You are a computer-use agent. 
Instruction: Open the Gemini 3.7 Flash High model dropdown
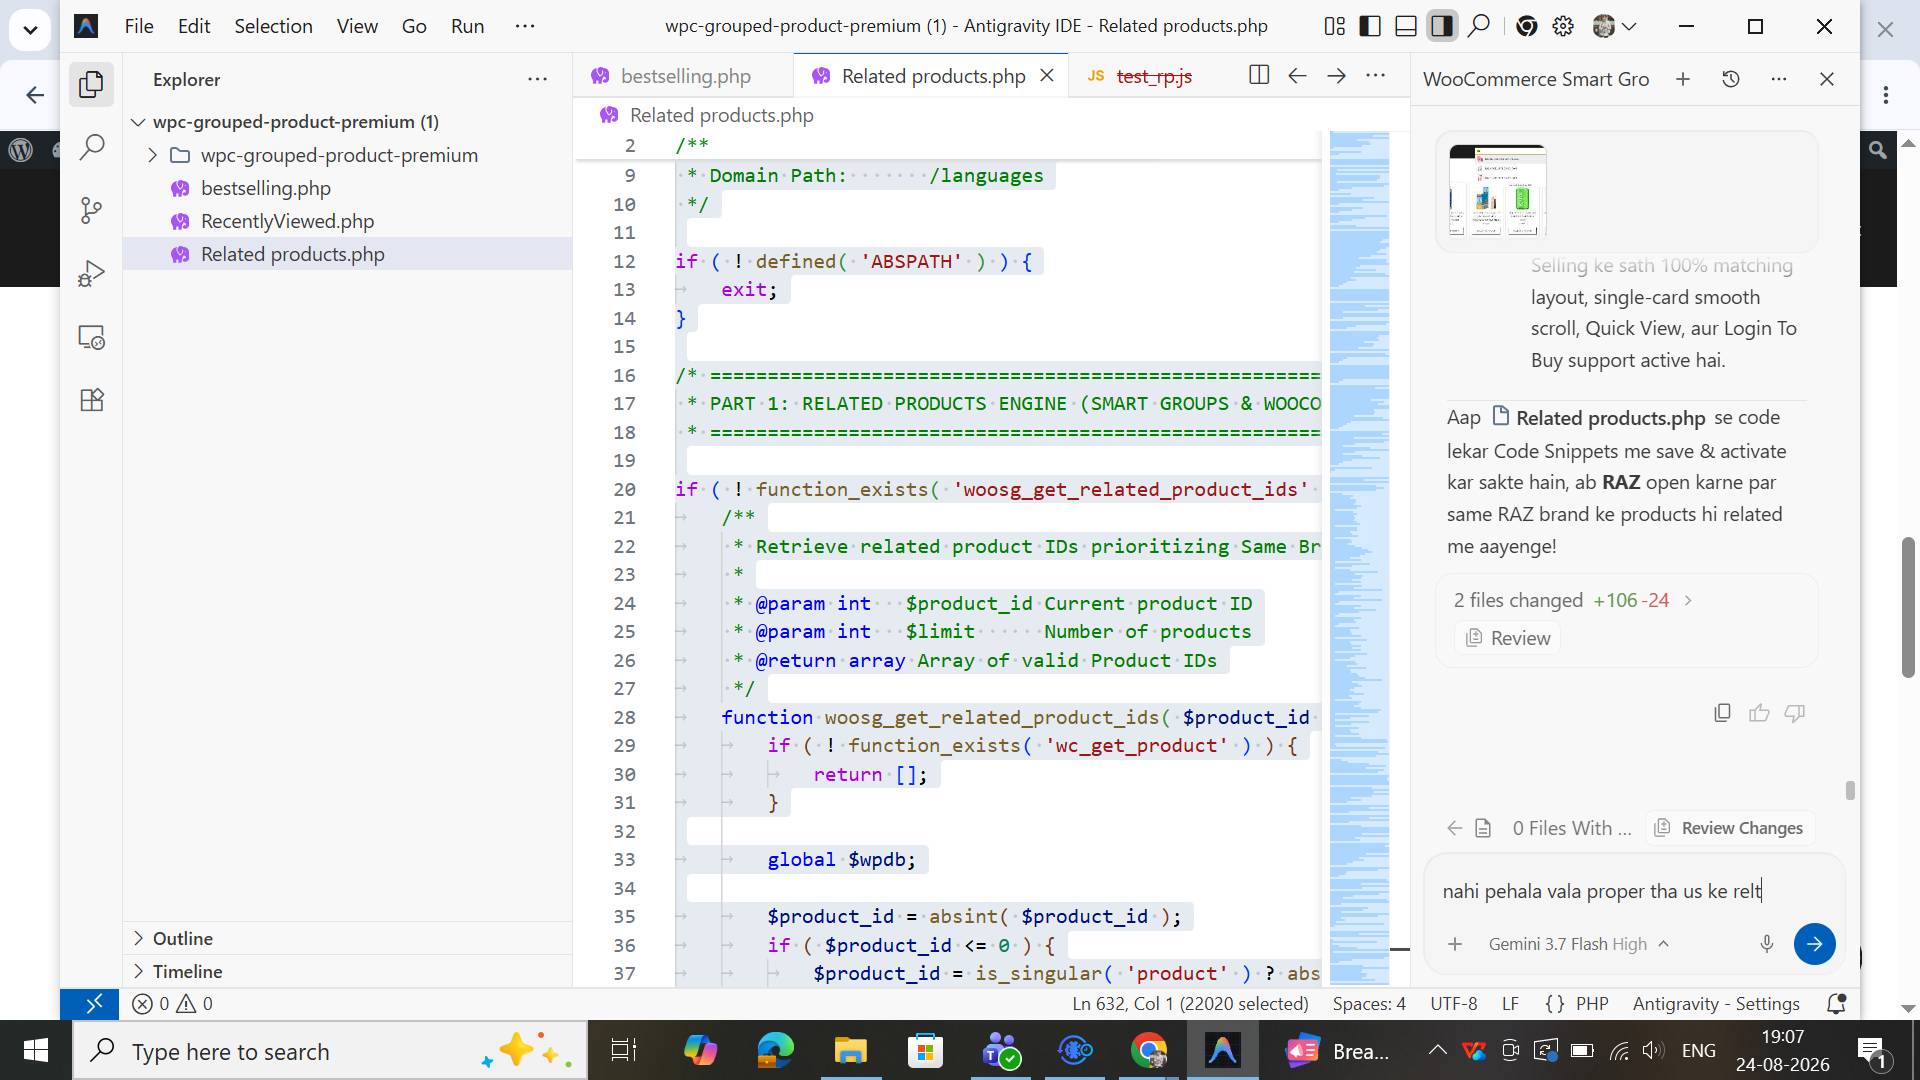(1578, 944)
